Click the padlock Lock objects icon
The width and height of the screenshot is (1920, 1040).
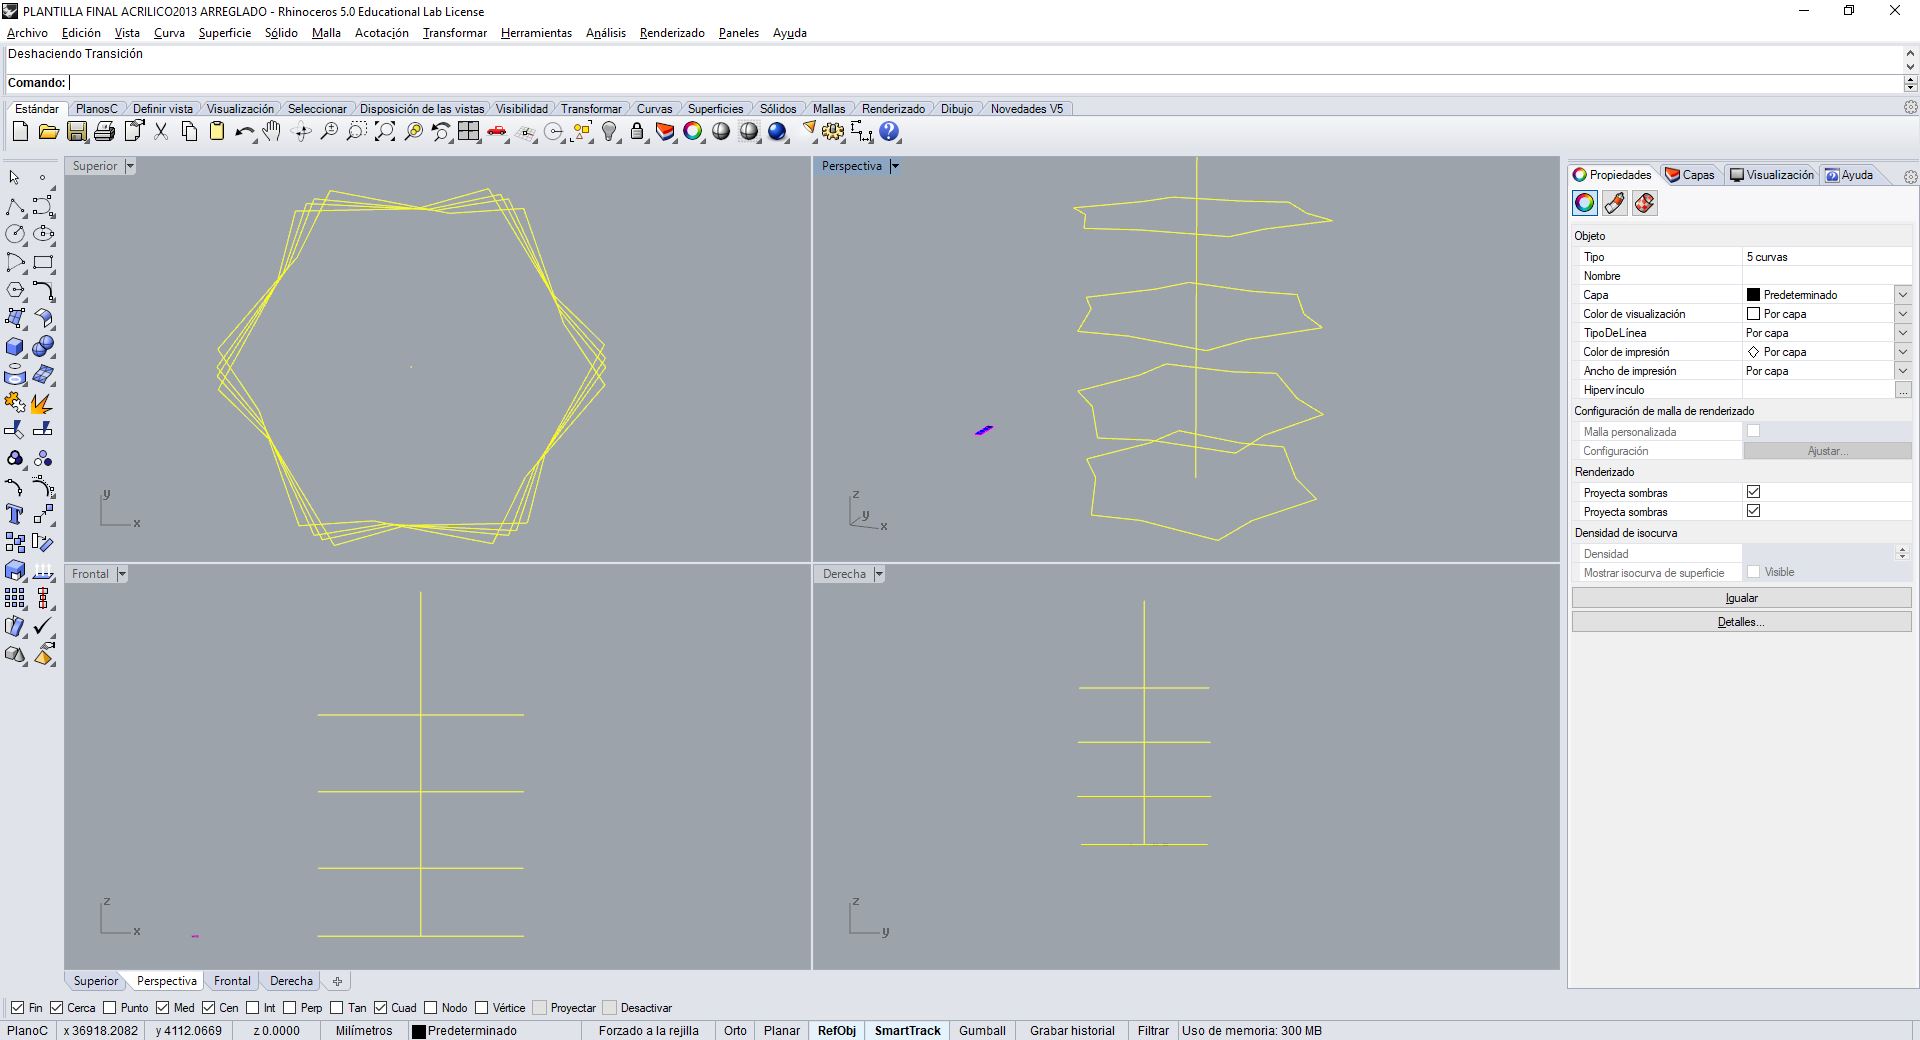(x=637, y=131)
